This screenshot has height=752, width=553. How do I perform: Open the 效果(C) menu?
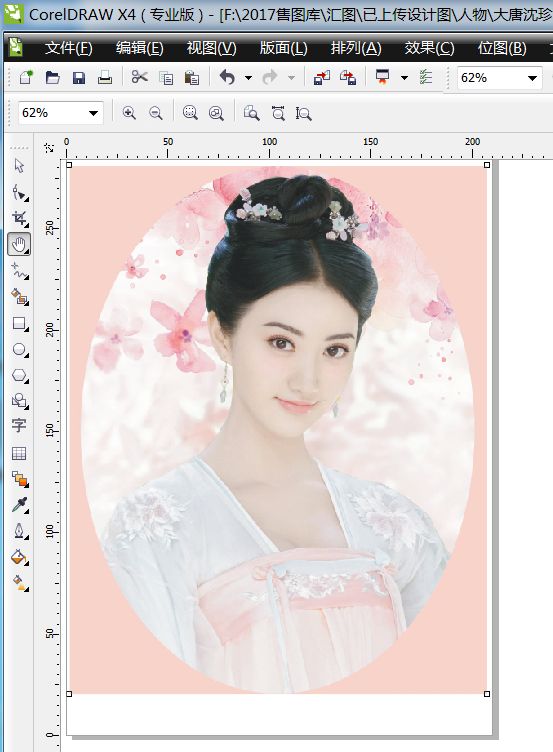pos(429,48)
